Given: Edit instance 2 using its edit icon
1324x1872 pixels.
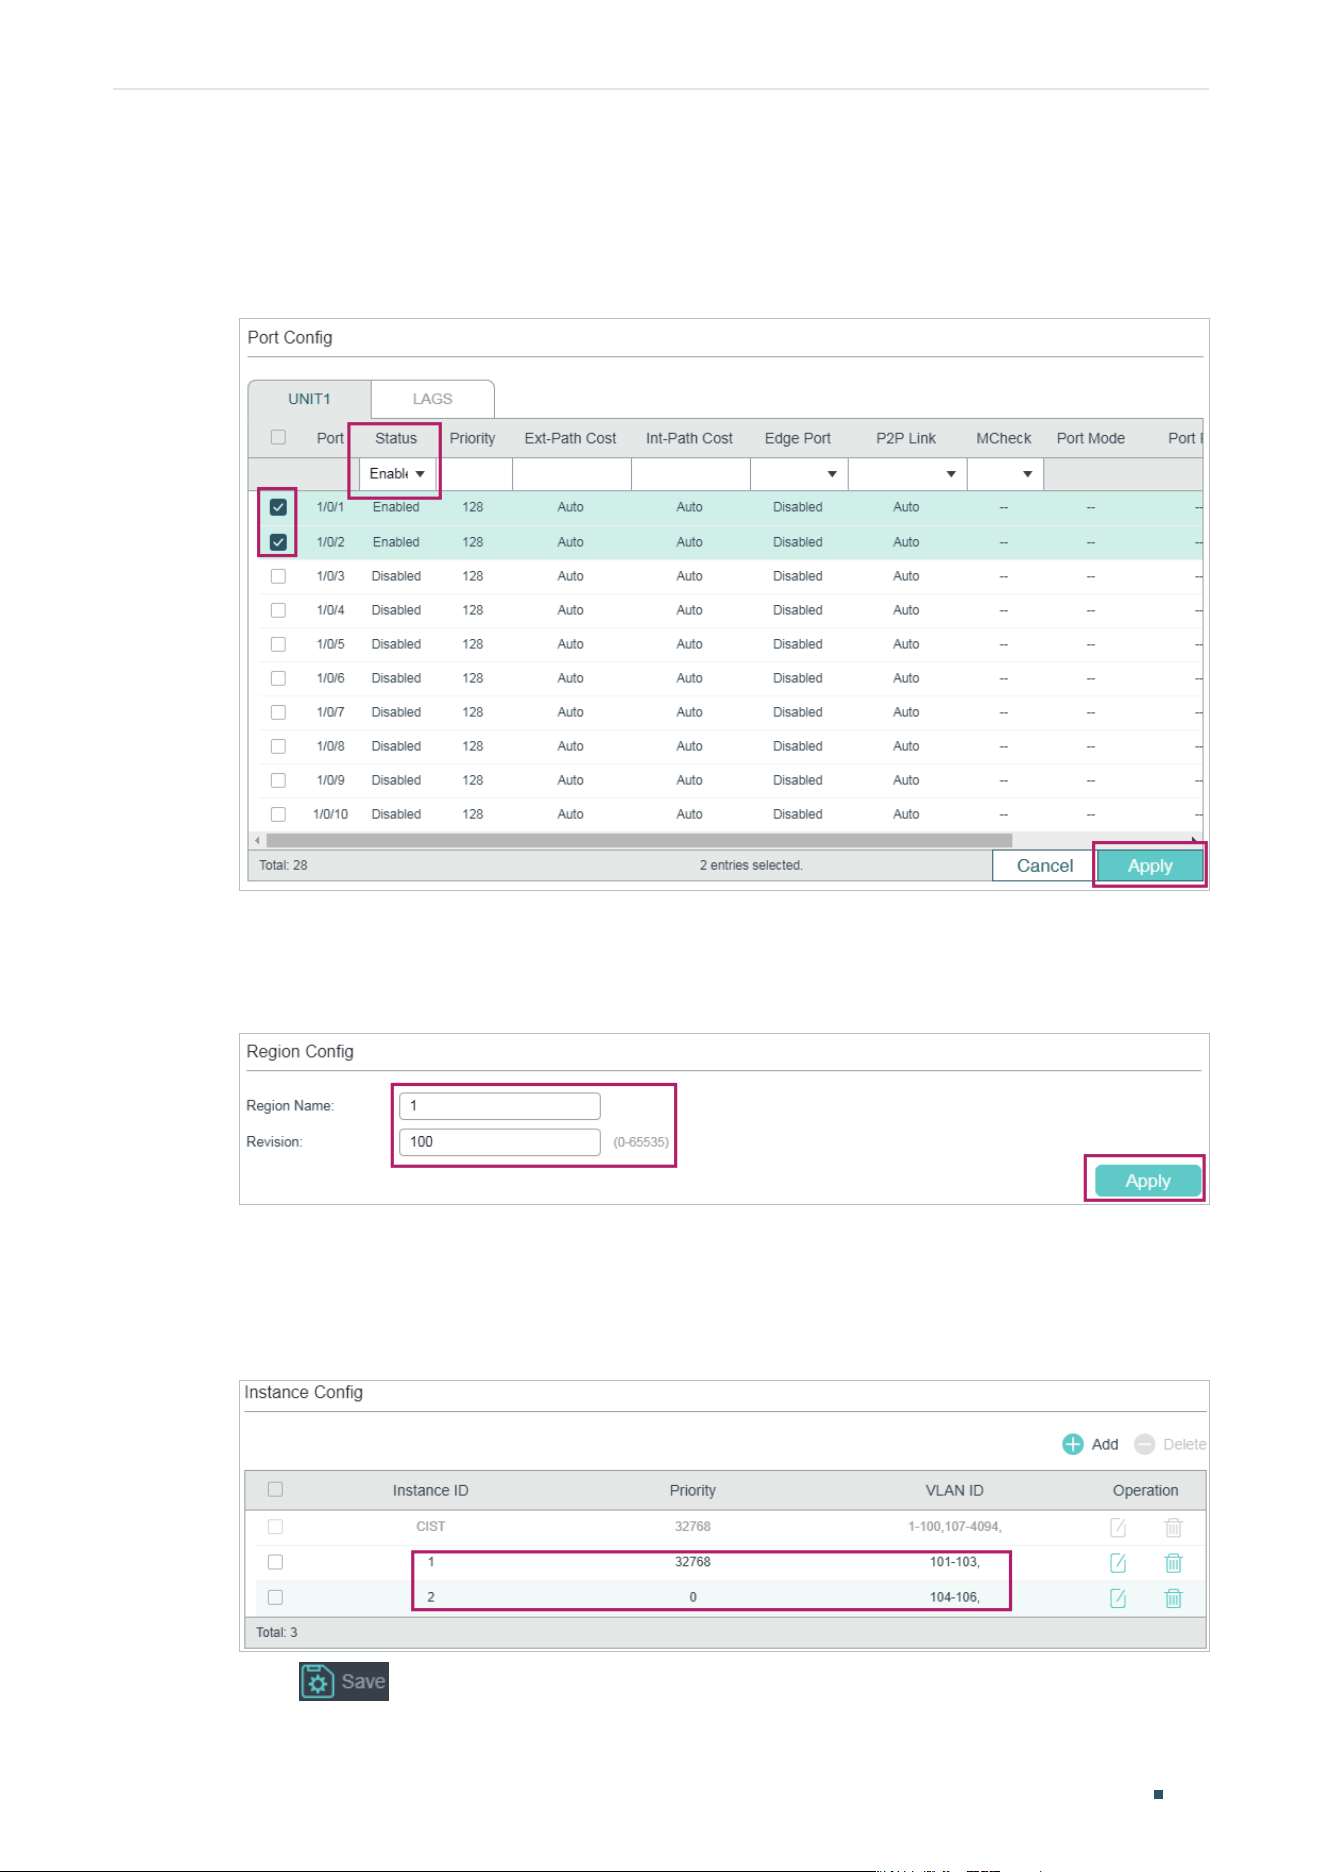Looking at the screenshot, I should [1118, 1598].
